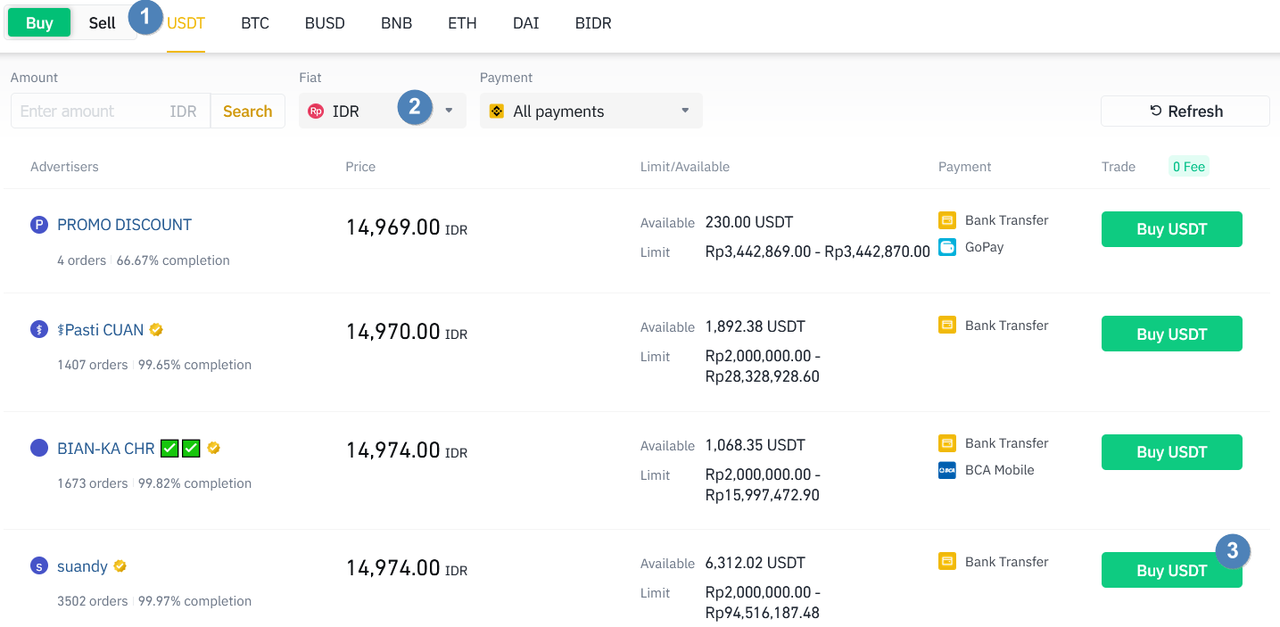Viewport: 1280px width, 627px height.
Task: Click suandy verified badge
Action: (120, 566)
